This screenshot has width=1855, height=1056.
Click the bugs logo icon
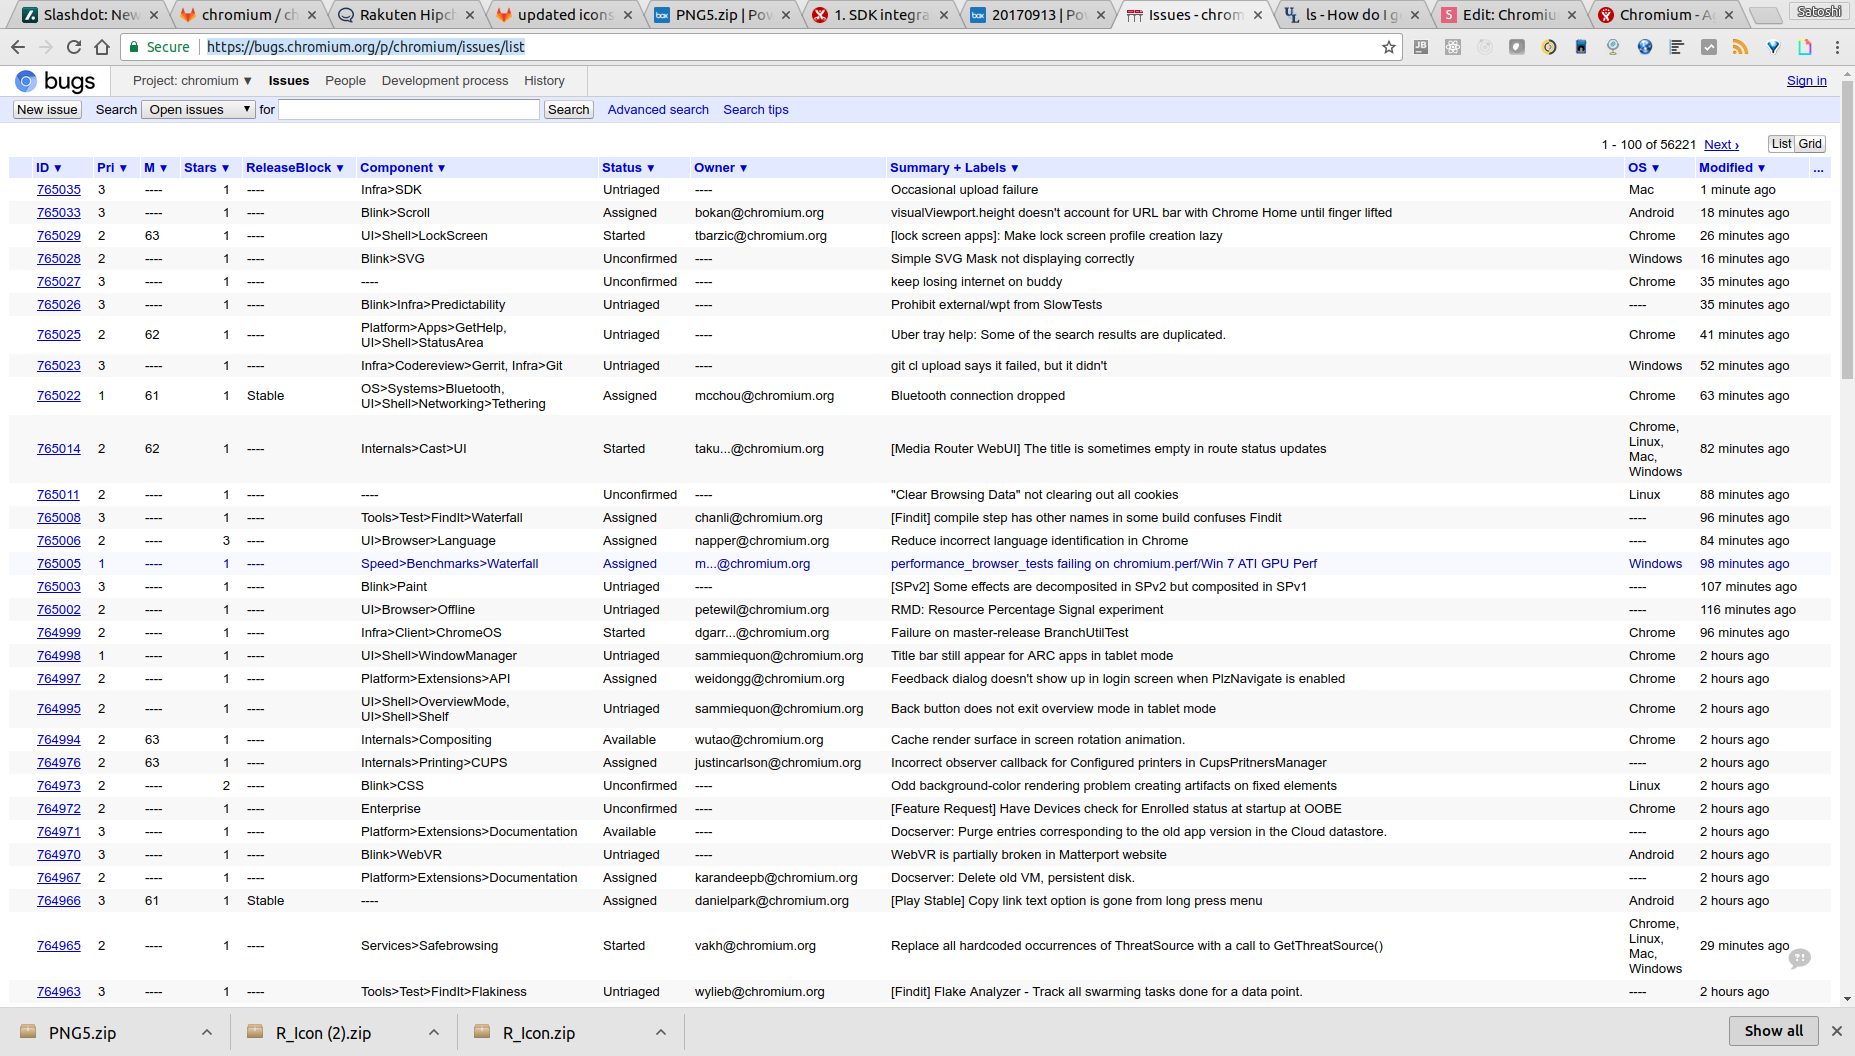[26, 81]
